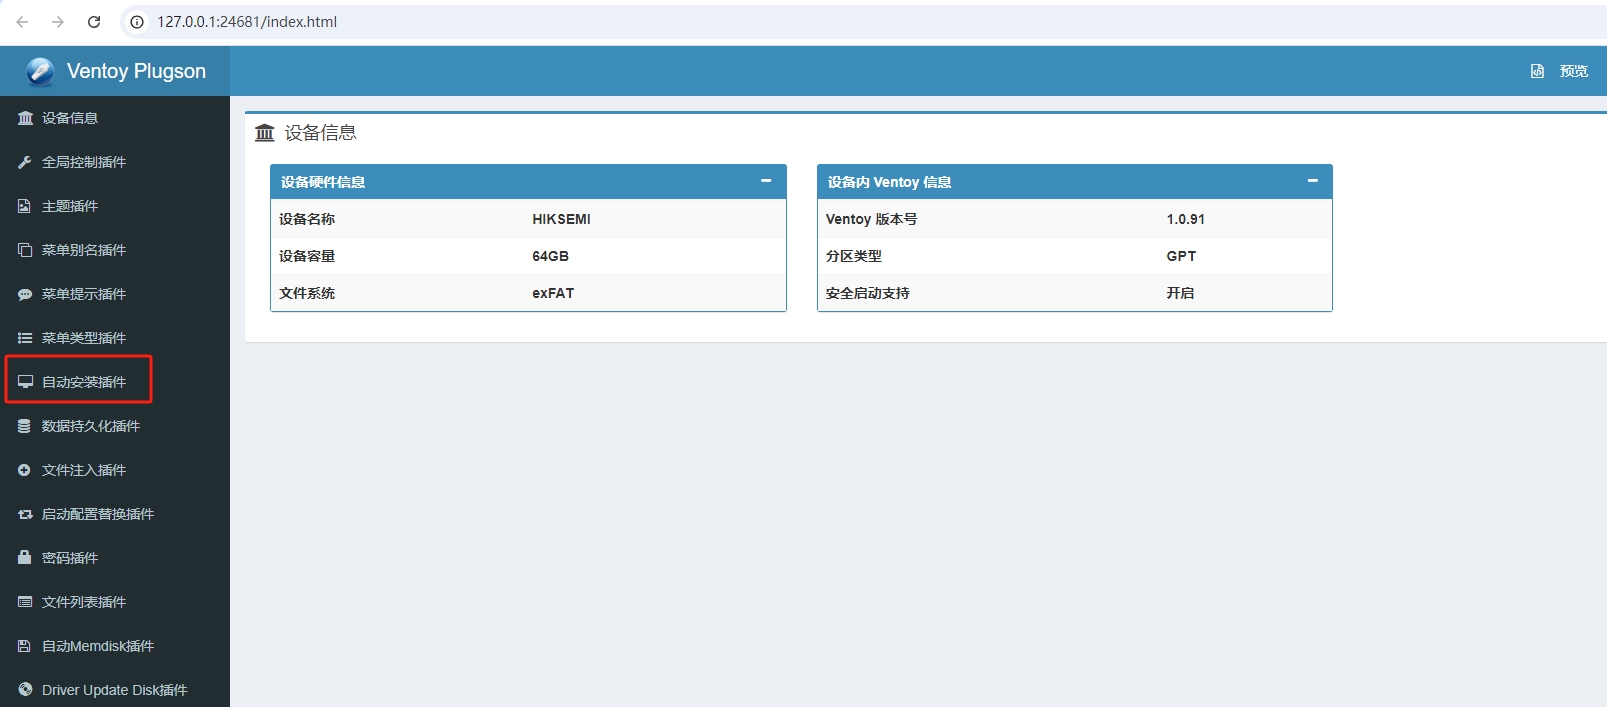The width and height of the screenshot is (1607, 707).
Task: Click the database icon for 数据持久化插件
Action: click(25, 426)
